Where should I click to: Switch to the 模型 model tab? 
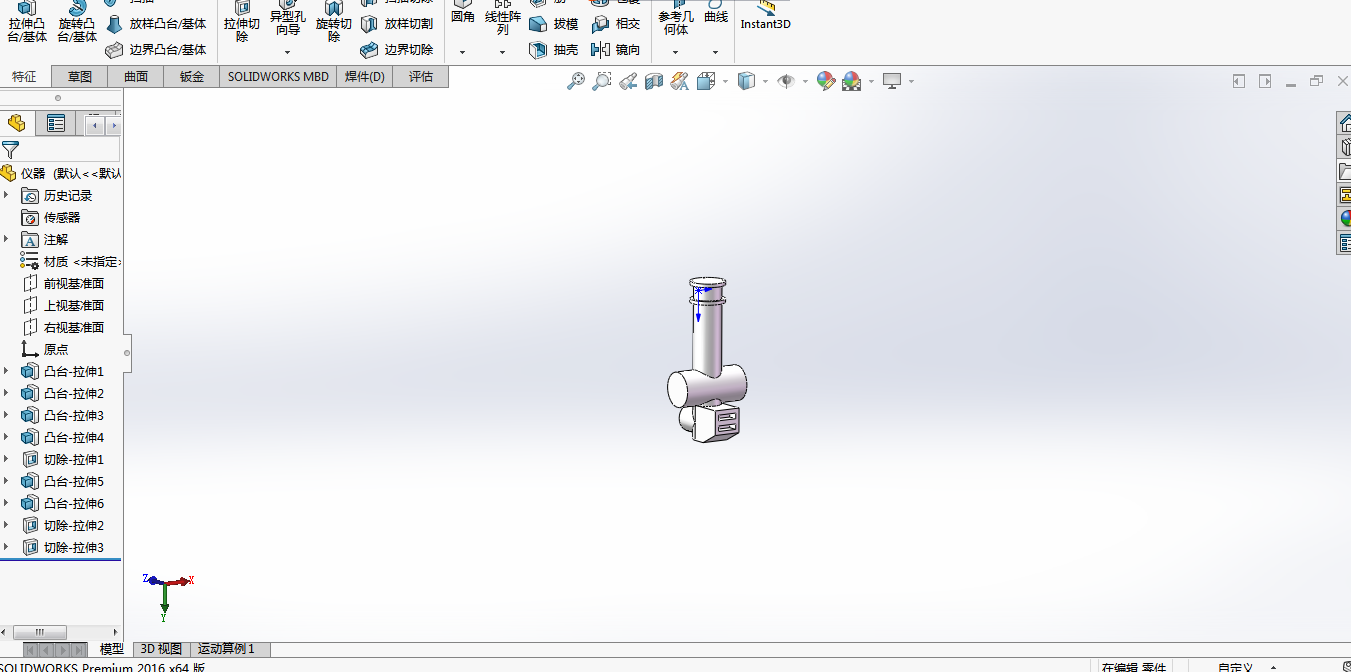111,649
